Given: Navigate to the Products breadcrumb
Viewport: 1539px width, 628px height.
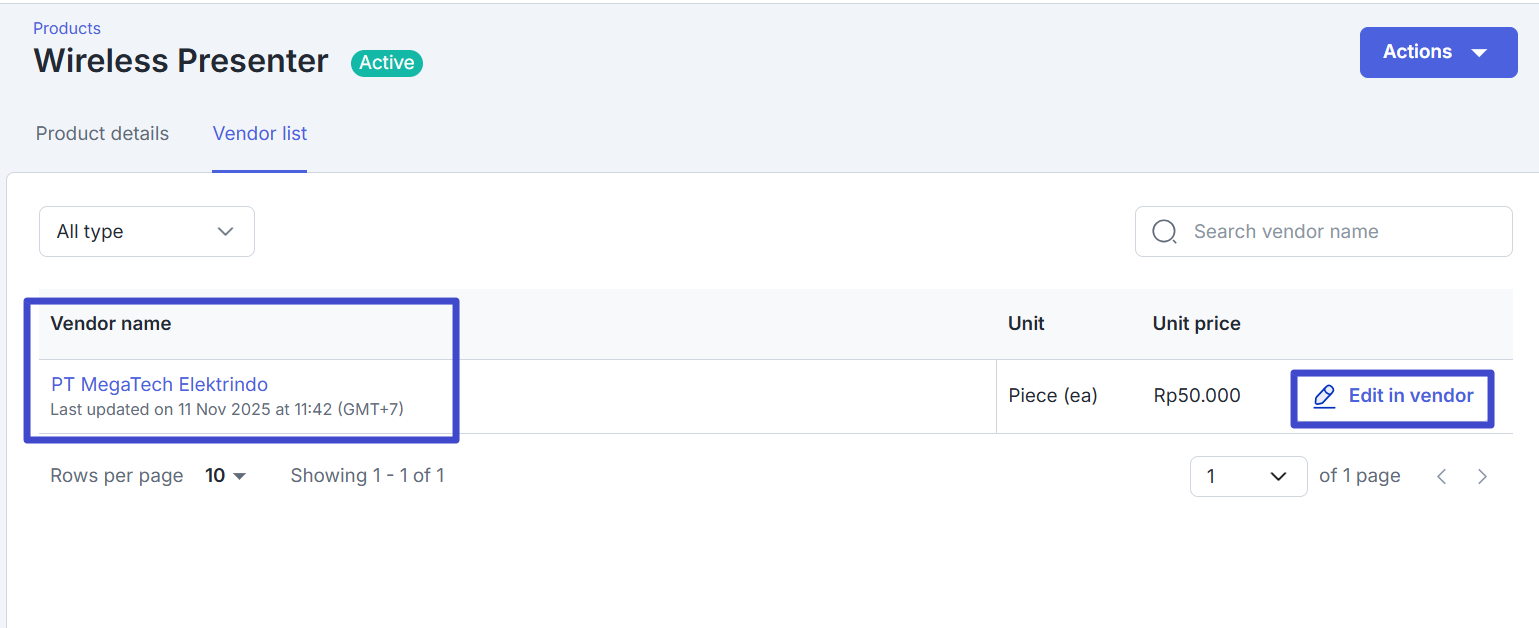Looking at the screenshot, I should (x=67, y=28).
